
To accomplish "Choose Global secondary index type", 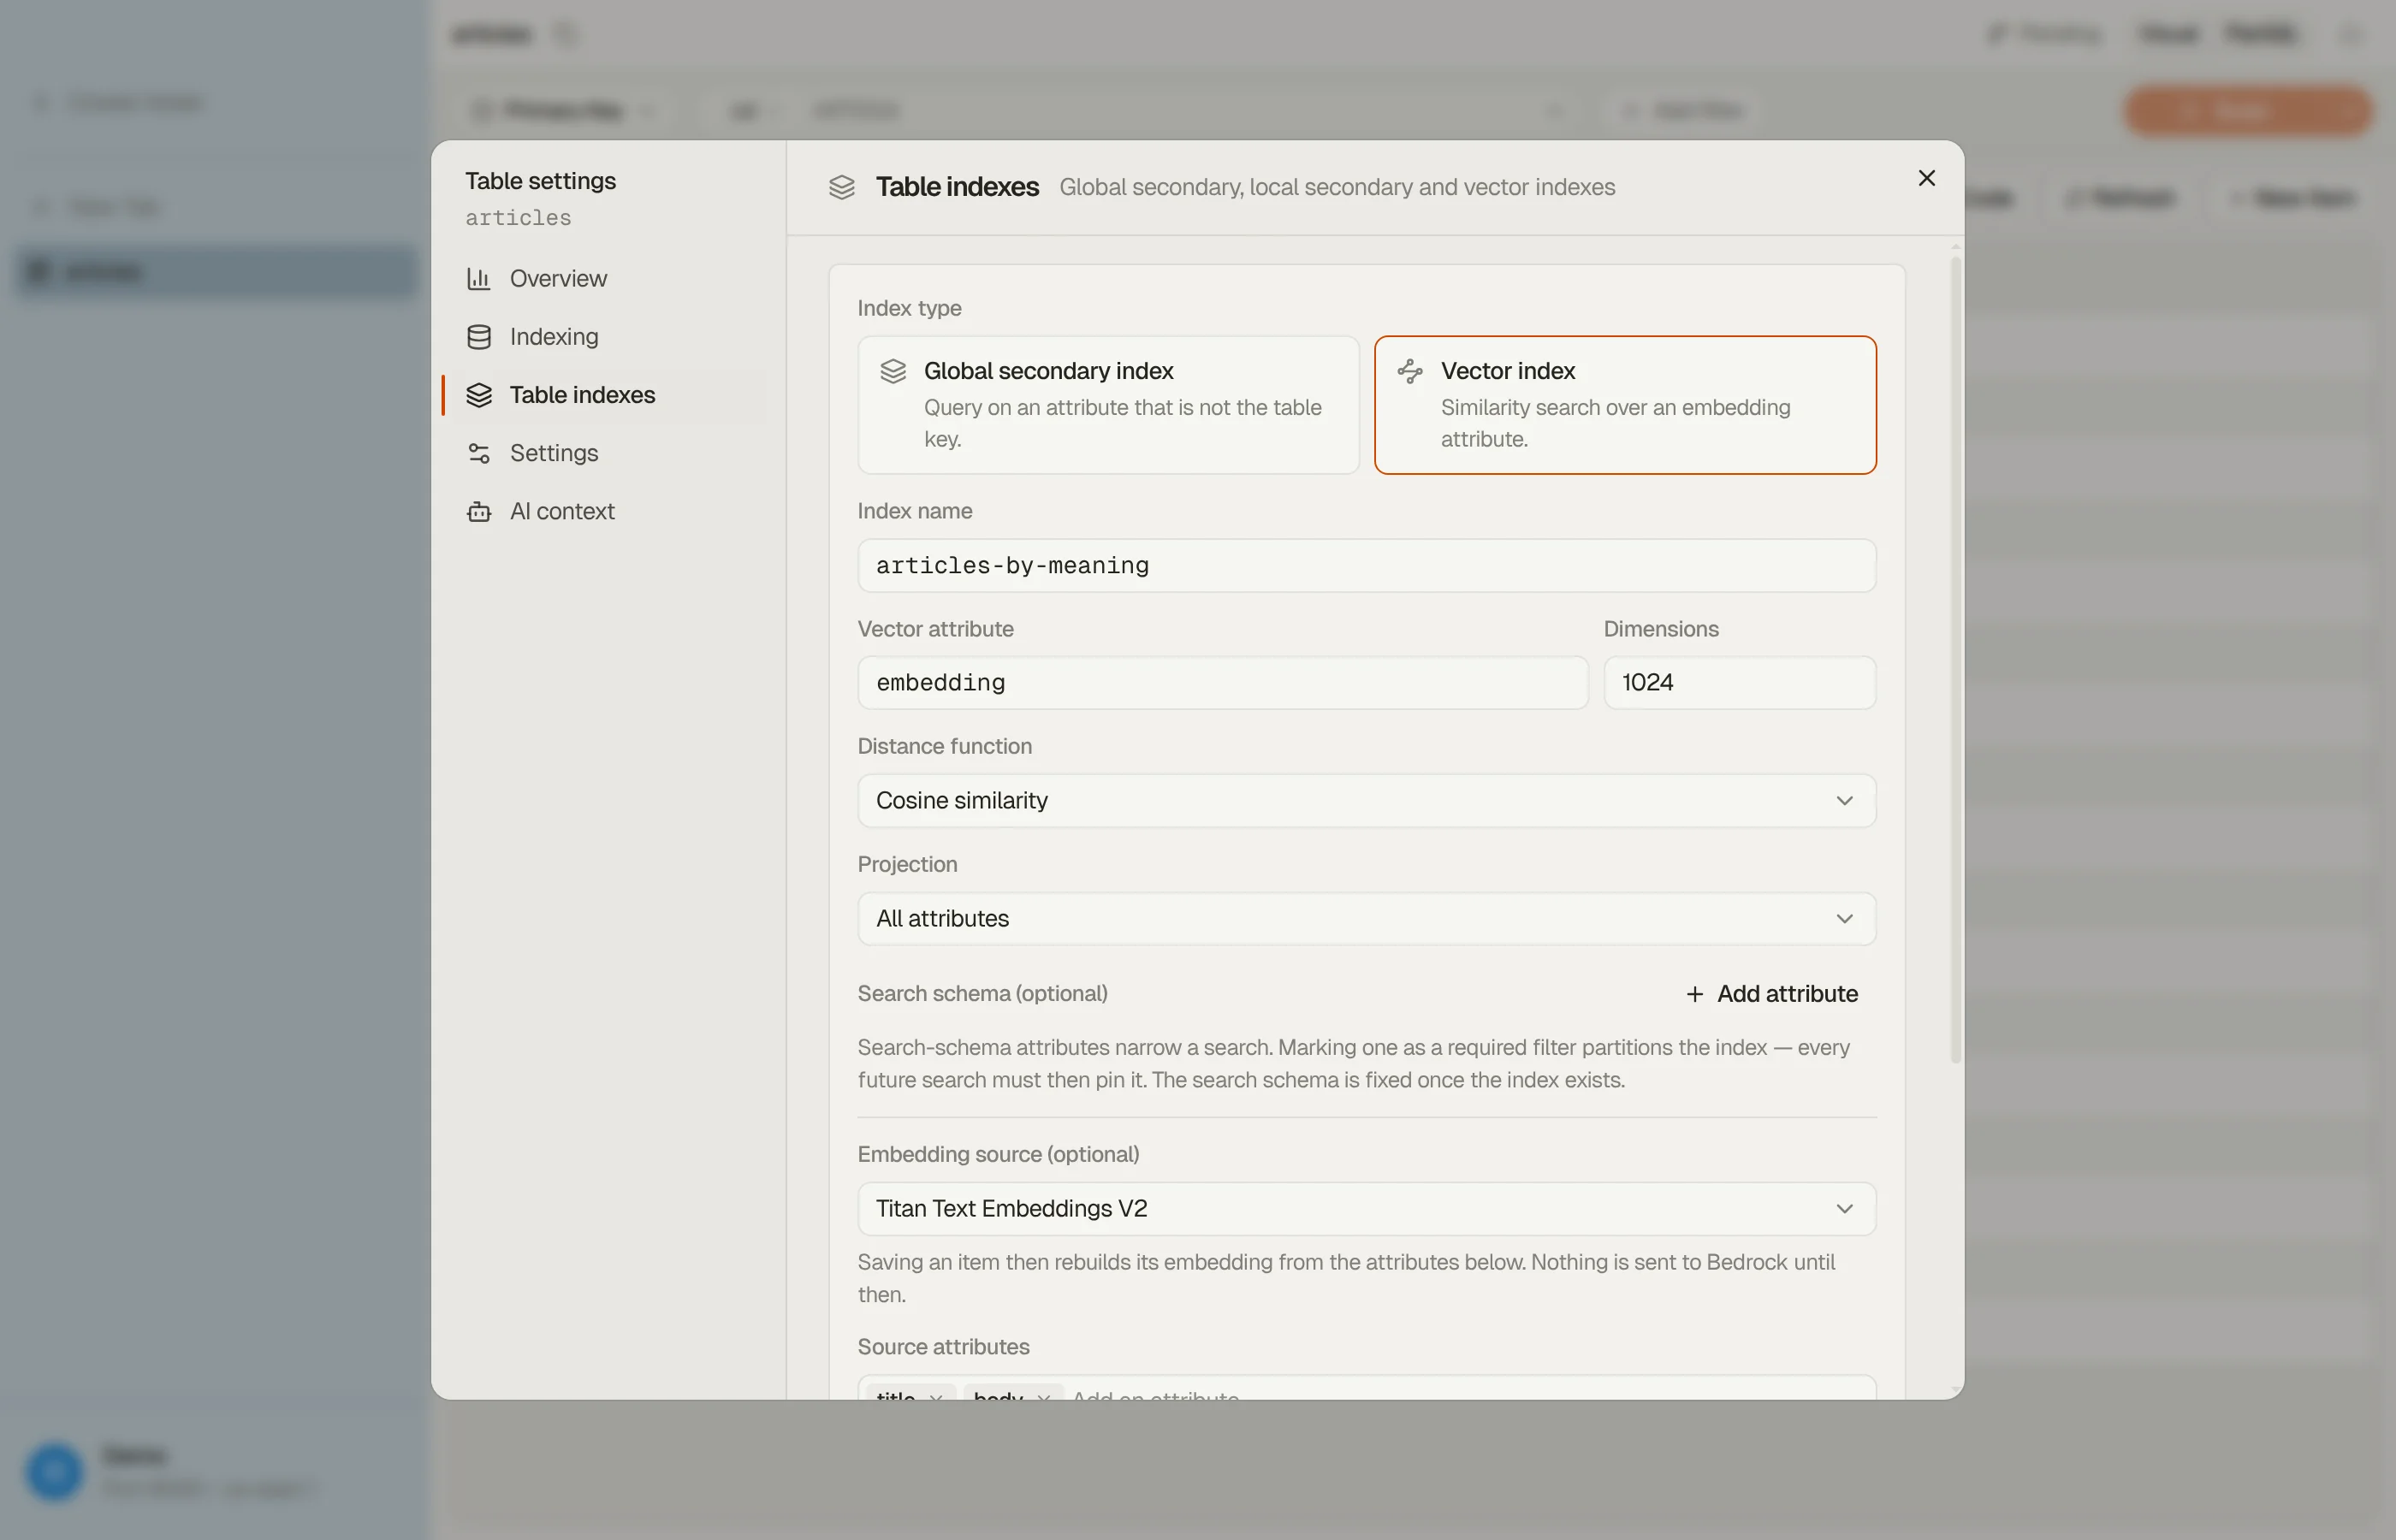I will pos(1108,405).
